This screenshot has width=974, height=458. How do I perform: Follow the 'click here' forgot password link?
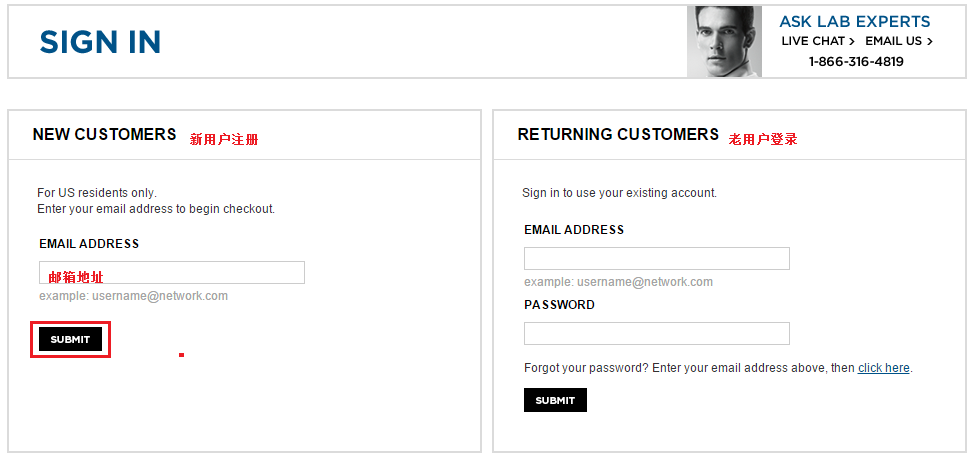tap(883, 368)
